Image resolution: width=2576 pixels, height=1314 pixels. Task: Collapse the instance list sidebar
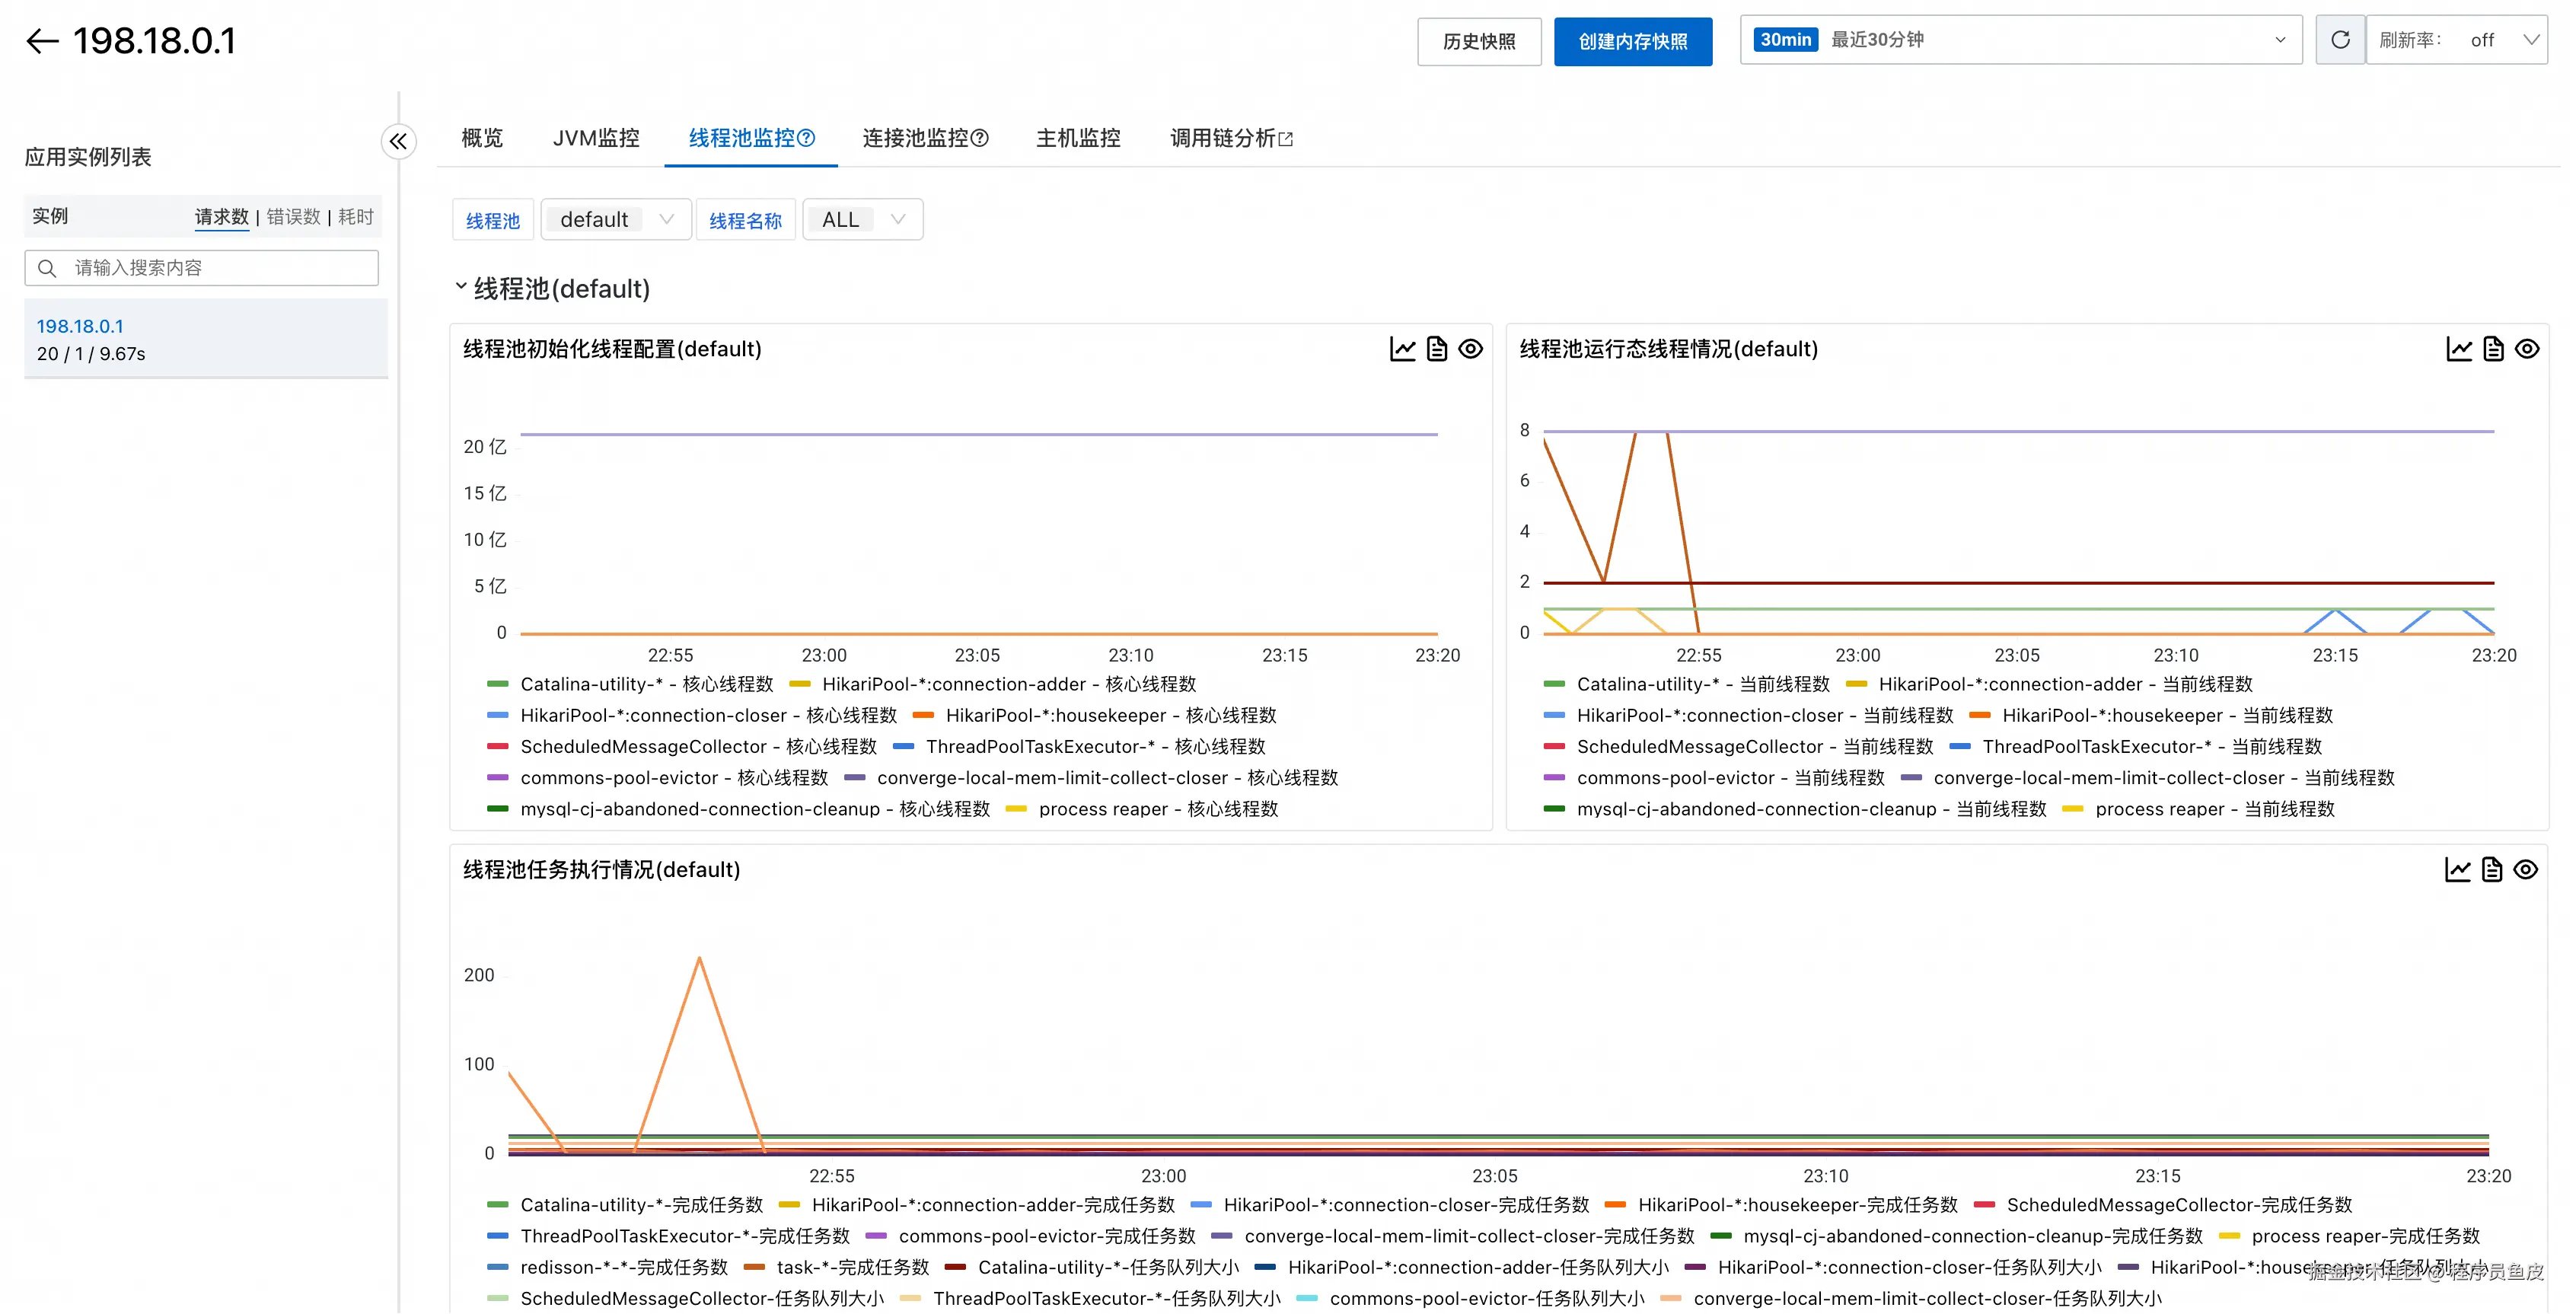tap(398, 141)
